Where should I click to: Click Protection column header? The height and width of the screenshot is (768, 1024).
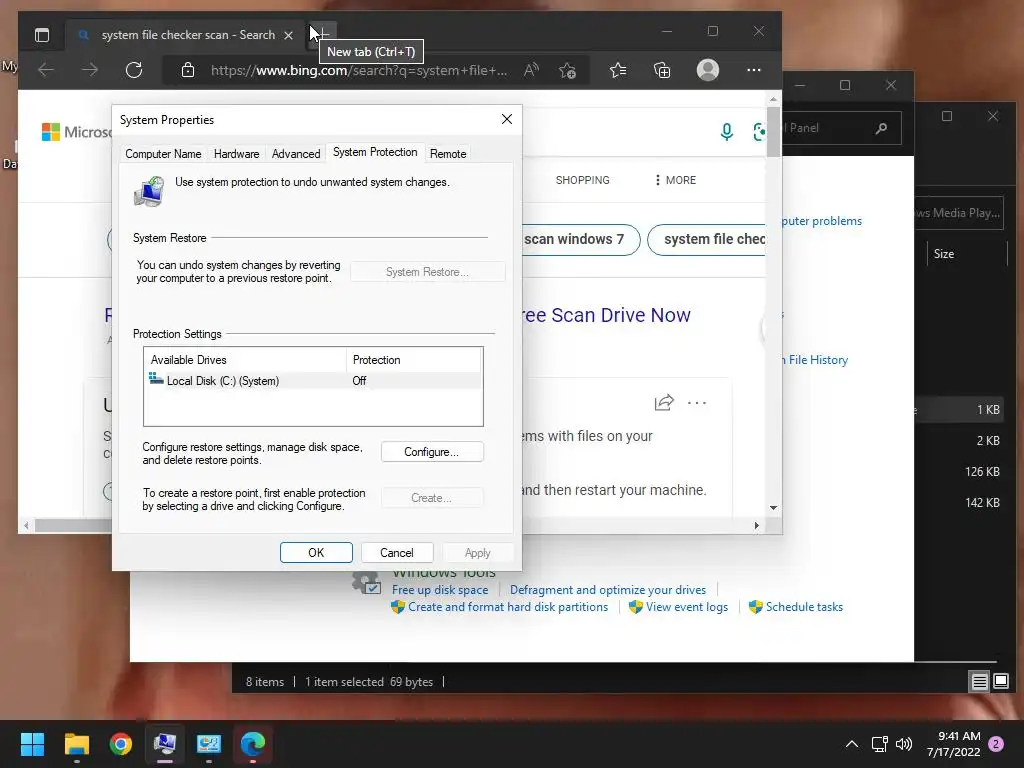[x=413, y=360]
